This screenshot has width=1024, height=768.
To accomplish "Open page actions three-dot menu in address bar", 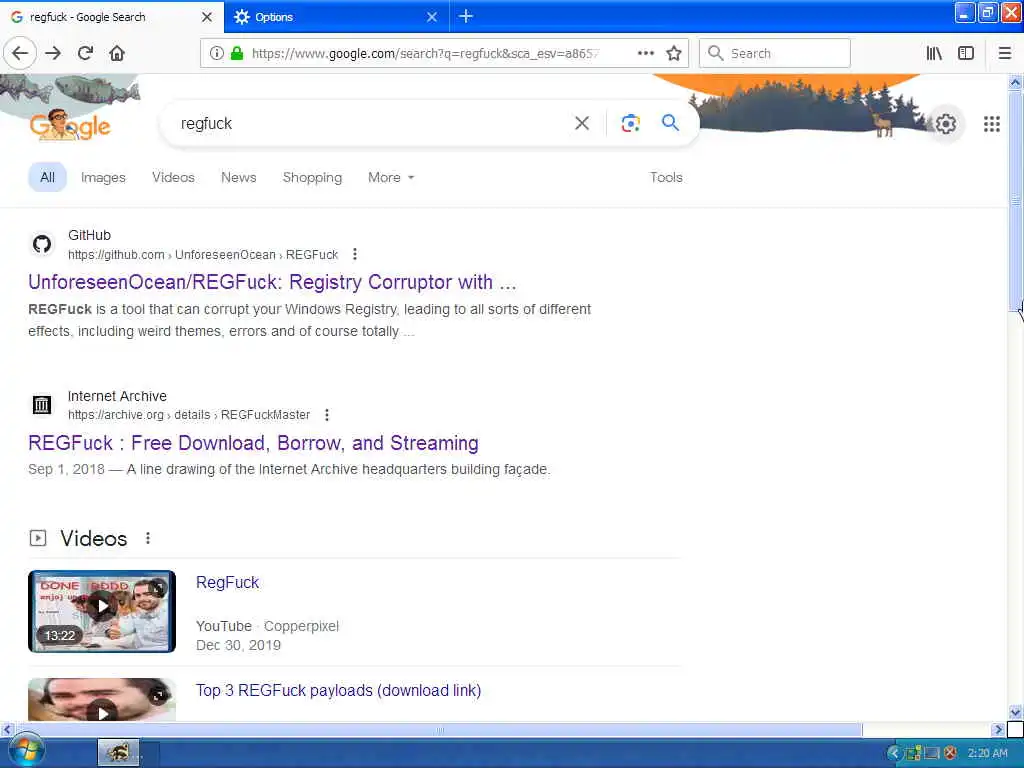I will [x=645, y=53].
